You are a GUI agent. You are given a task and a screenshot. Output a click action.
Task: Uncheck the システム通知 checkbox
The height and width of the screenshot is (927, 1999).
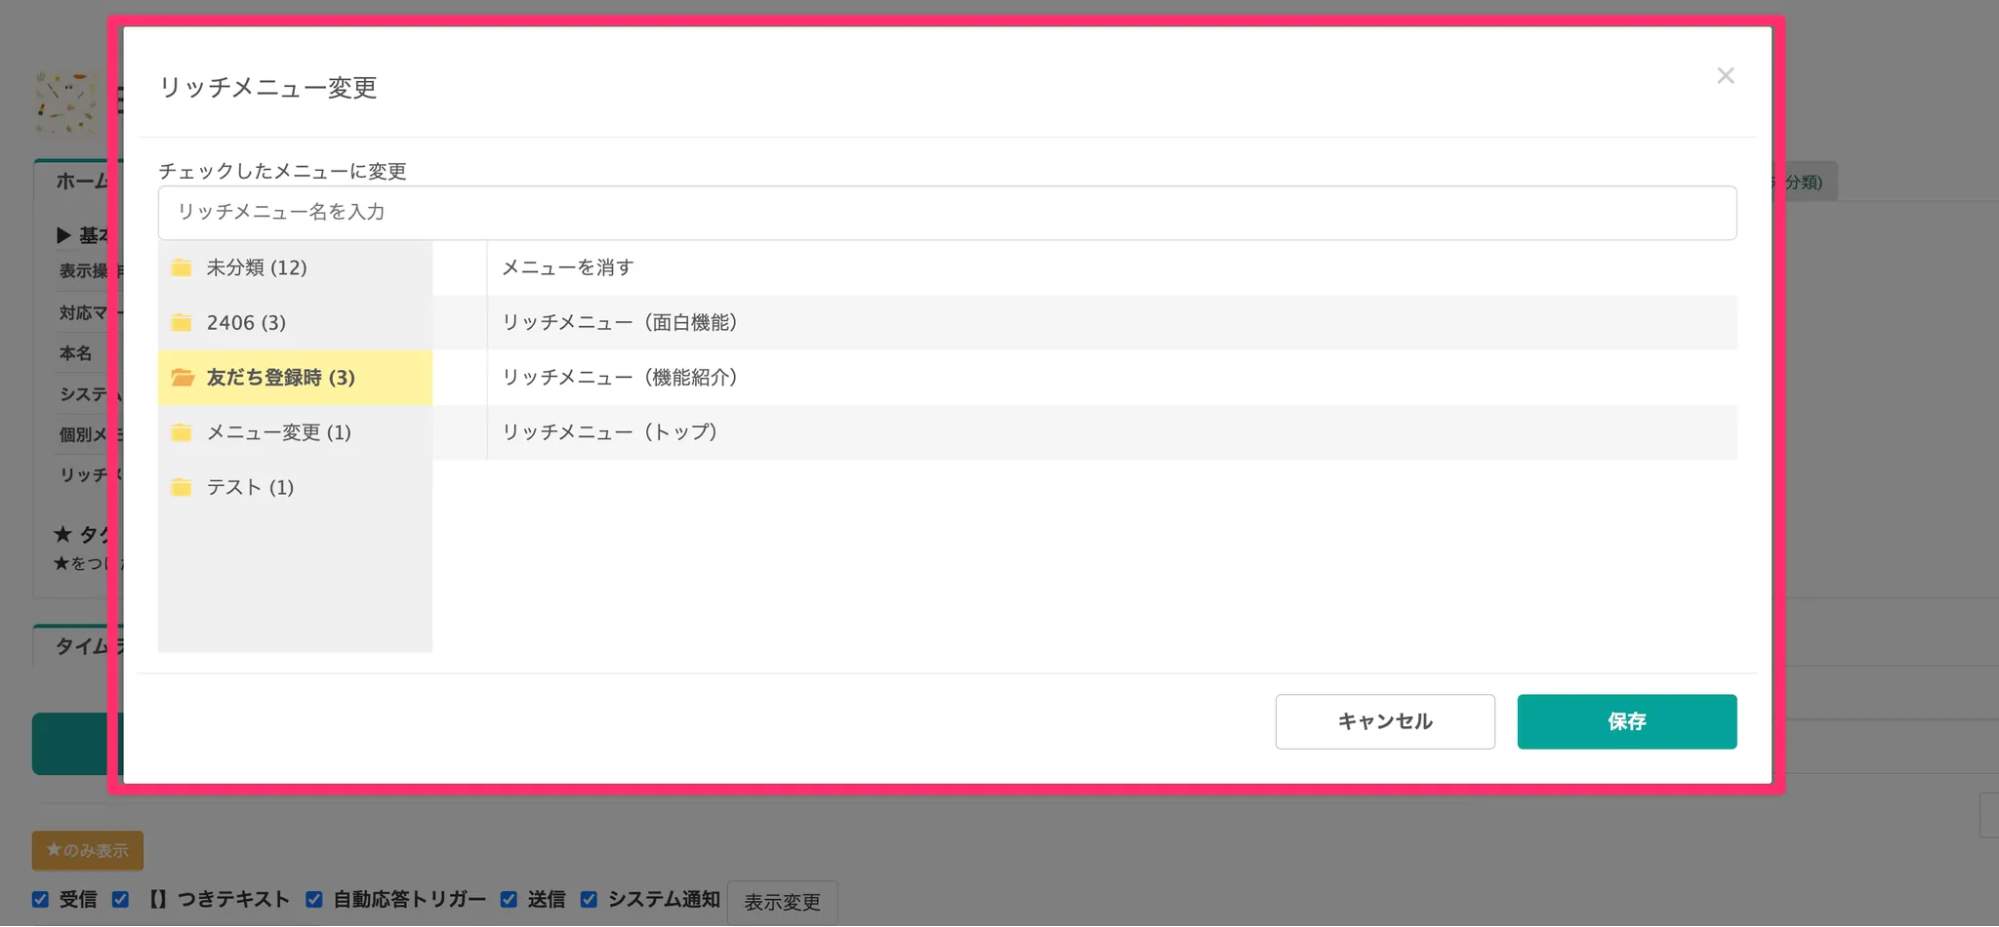tap(587, 899)
